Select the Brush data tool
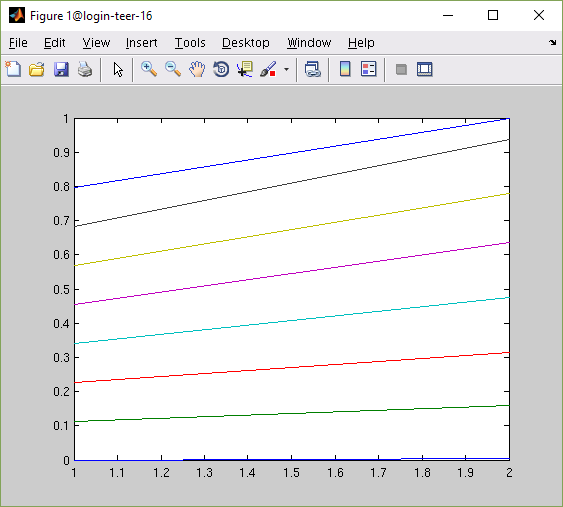The height and width of the screenshot is (507, 563). tap(268, 69)
